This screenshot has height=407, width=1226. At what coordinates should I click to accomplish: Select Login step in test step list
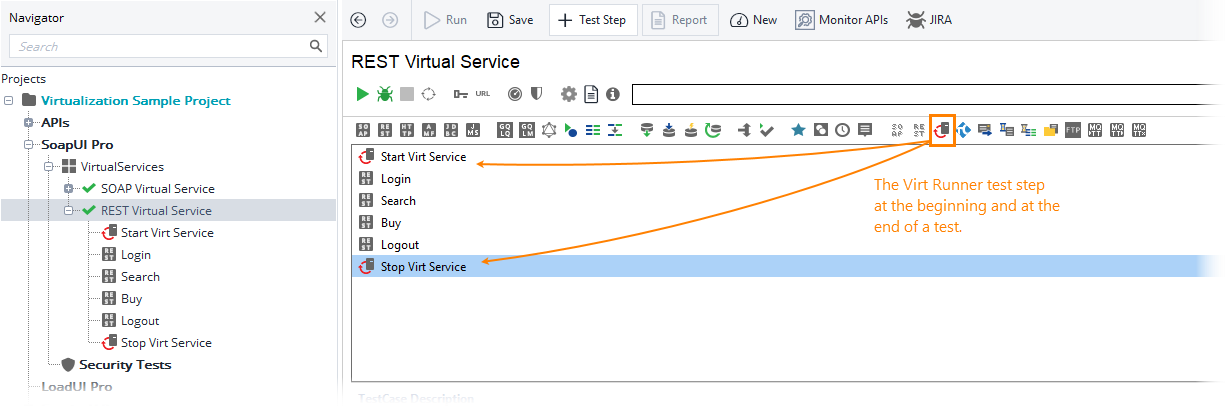coord(396,179)
